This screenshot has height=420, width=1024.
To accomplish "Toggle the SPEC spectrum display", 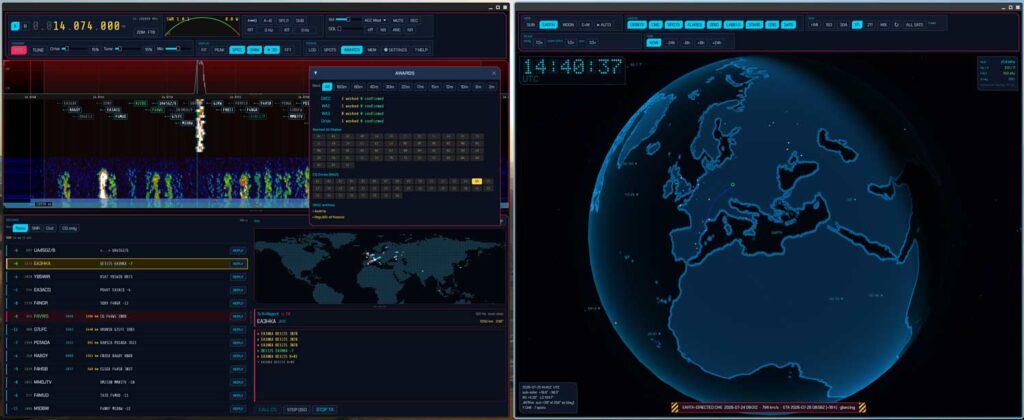I will [x=236, y=50].
